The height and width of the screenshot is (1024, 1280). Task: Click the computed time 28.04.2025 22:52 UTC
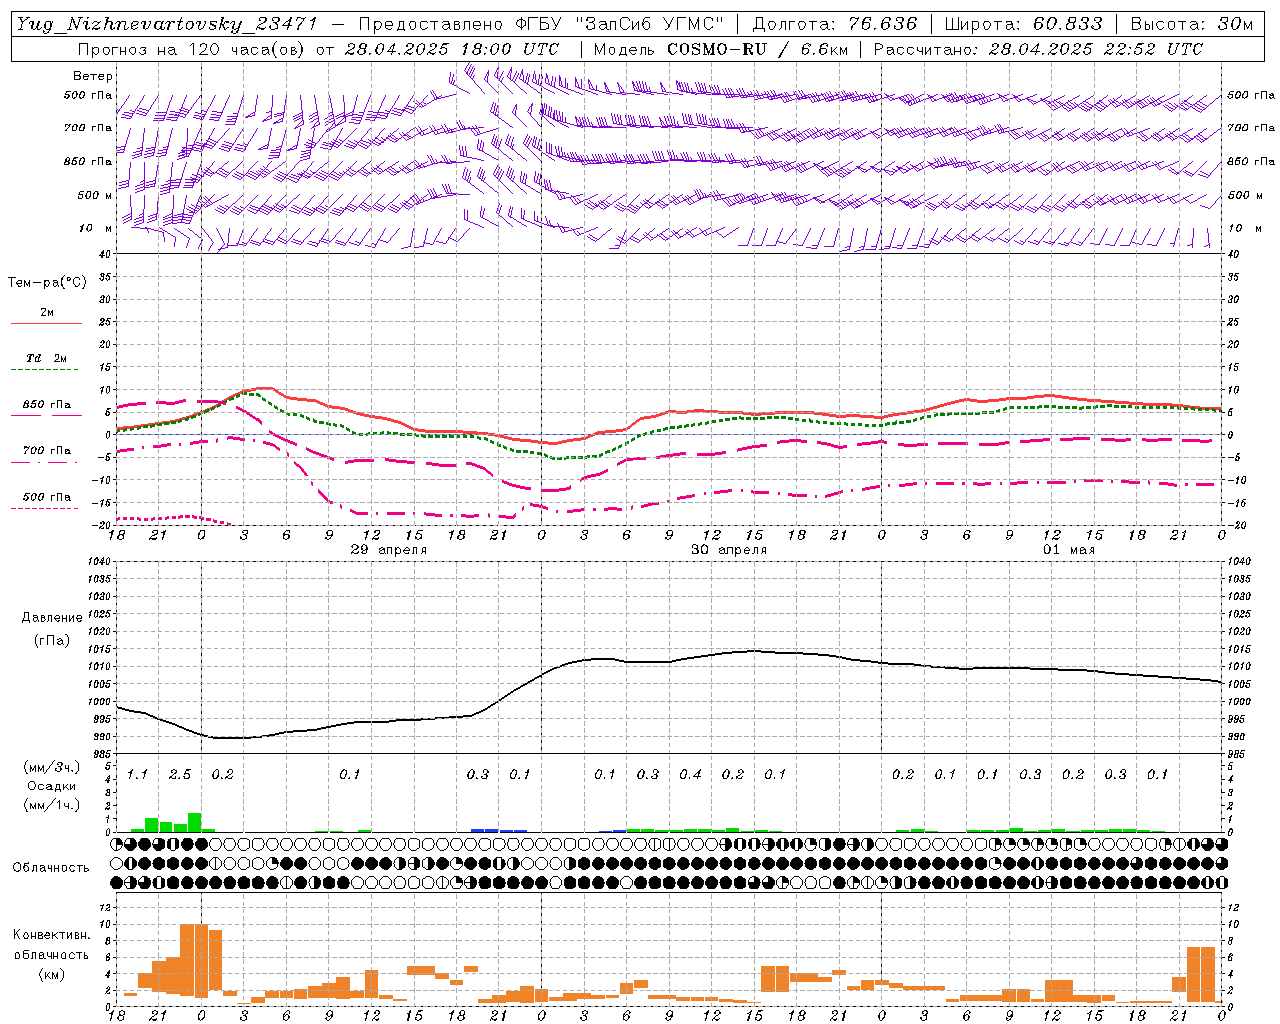click(x=1095, y=49)
